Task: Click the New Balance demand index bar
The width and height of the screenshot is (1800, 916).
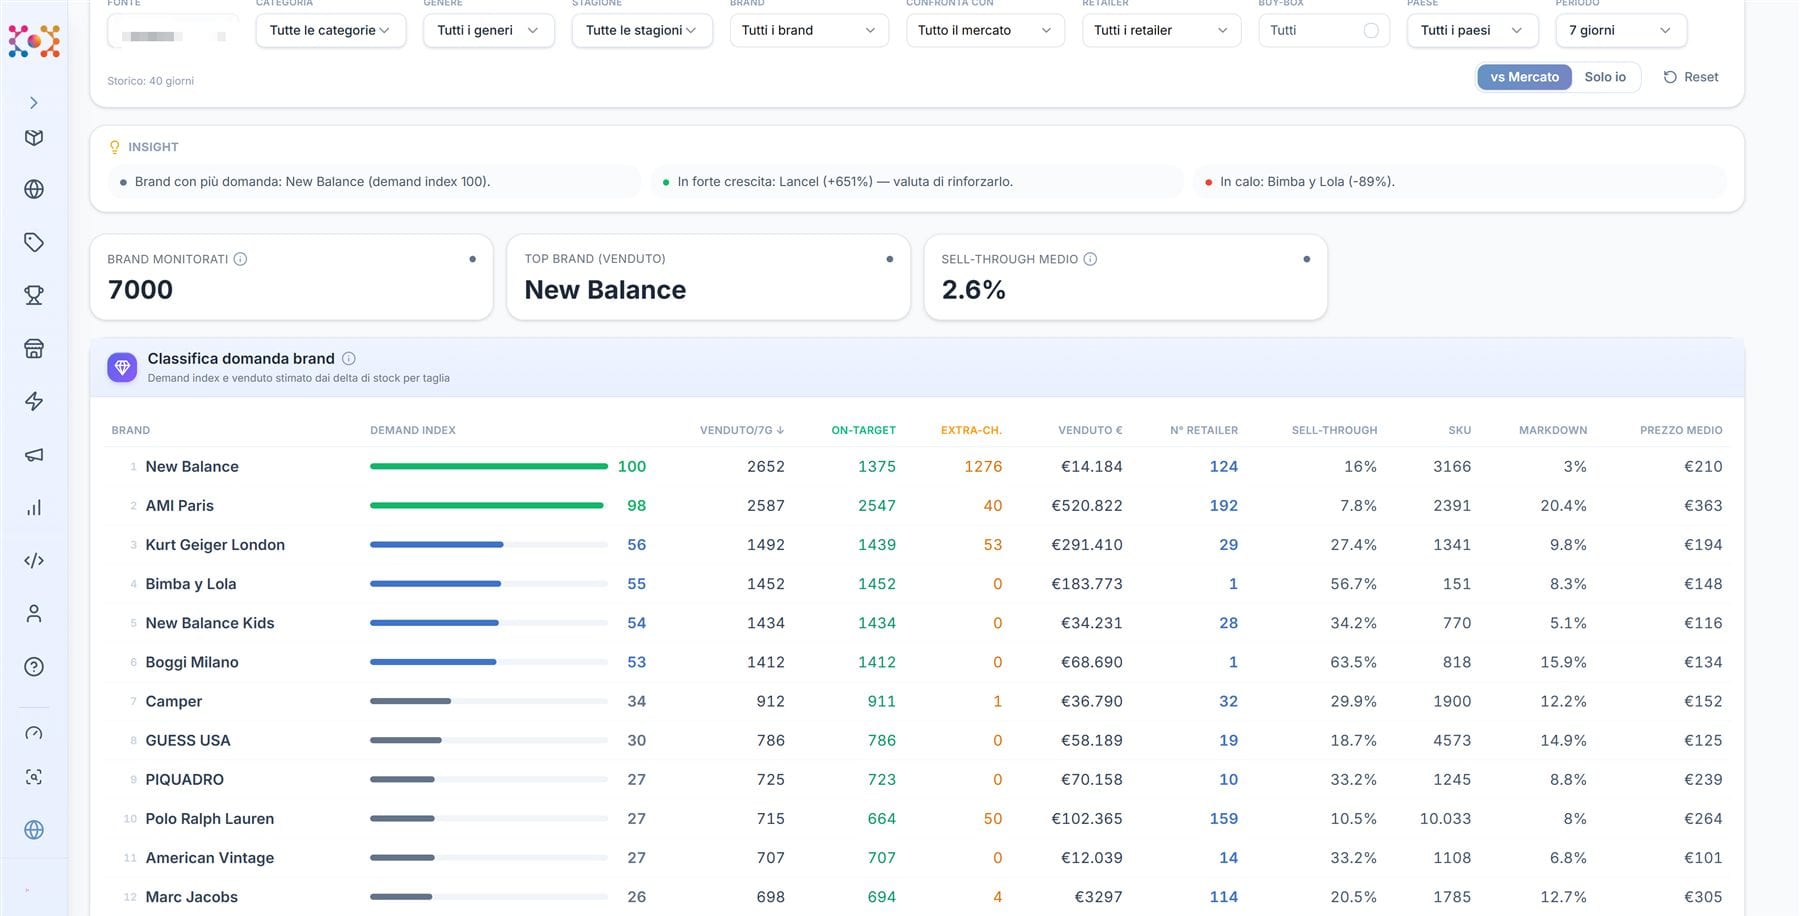Action: (489, 466)
